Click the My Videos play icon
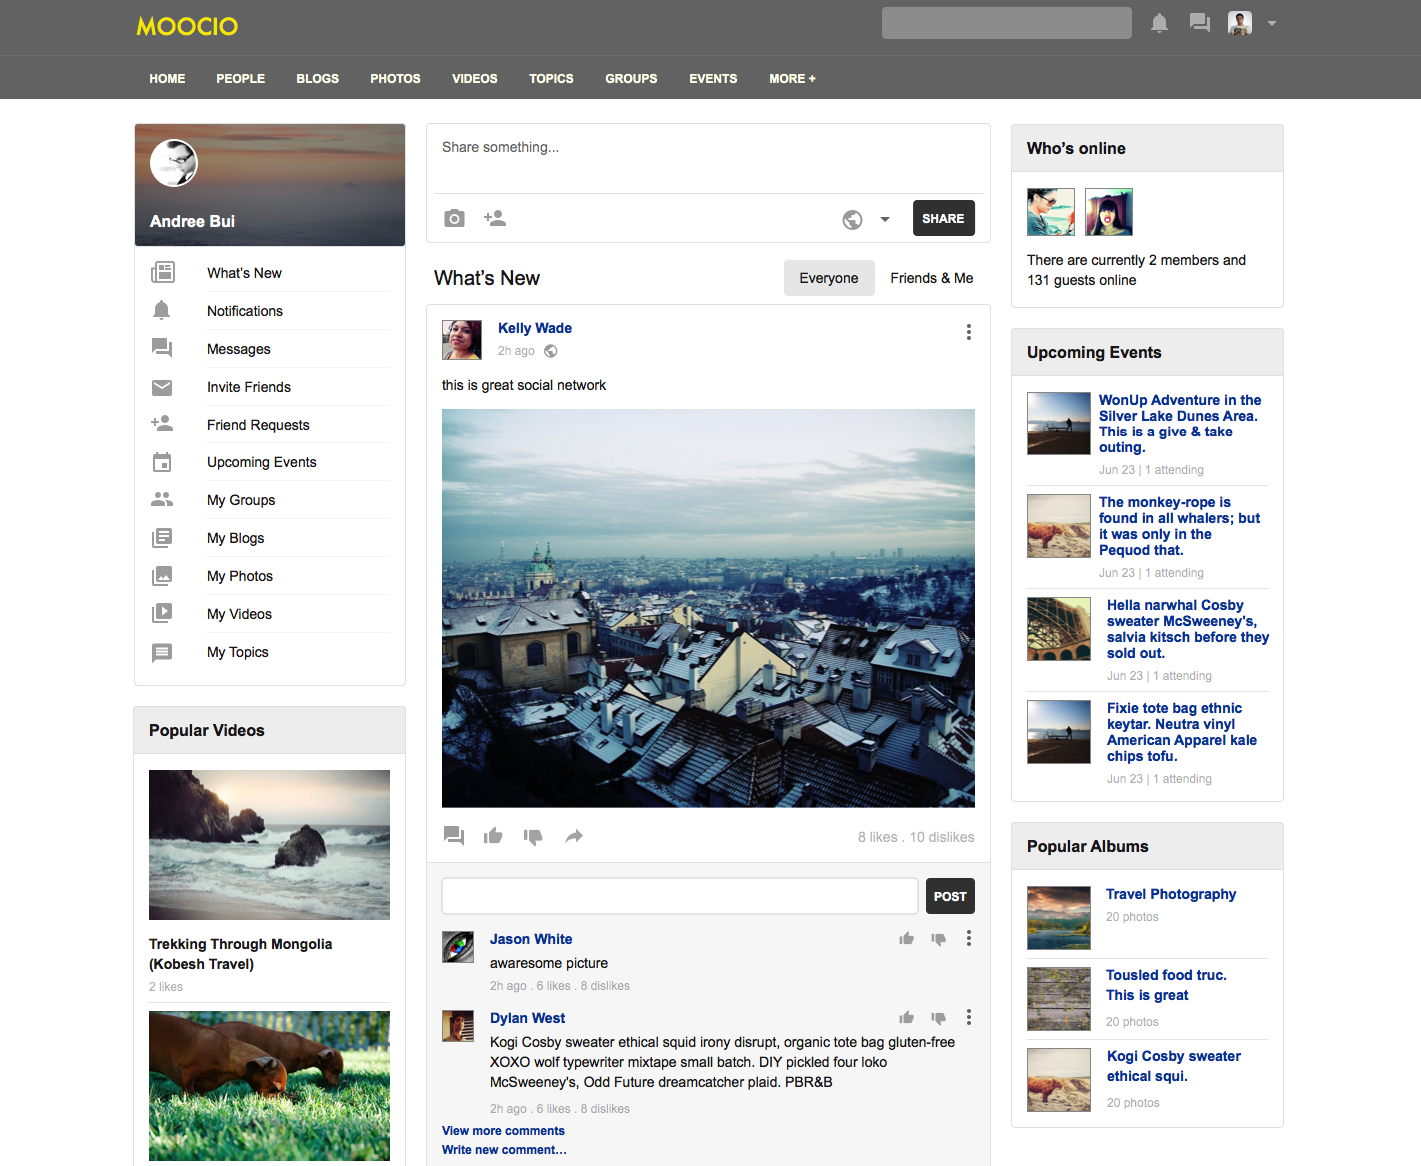The image size is (1421, 1166). [162, 613]
